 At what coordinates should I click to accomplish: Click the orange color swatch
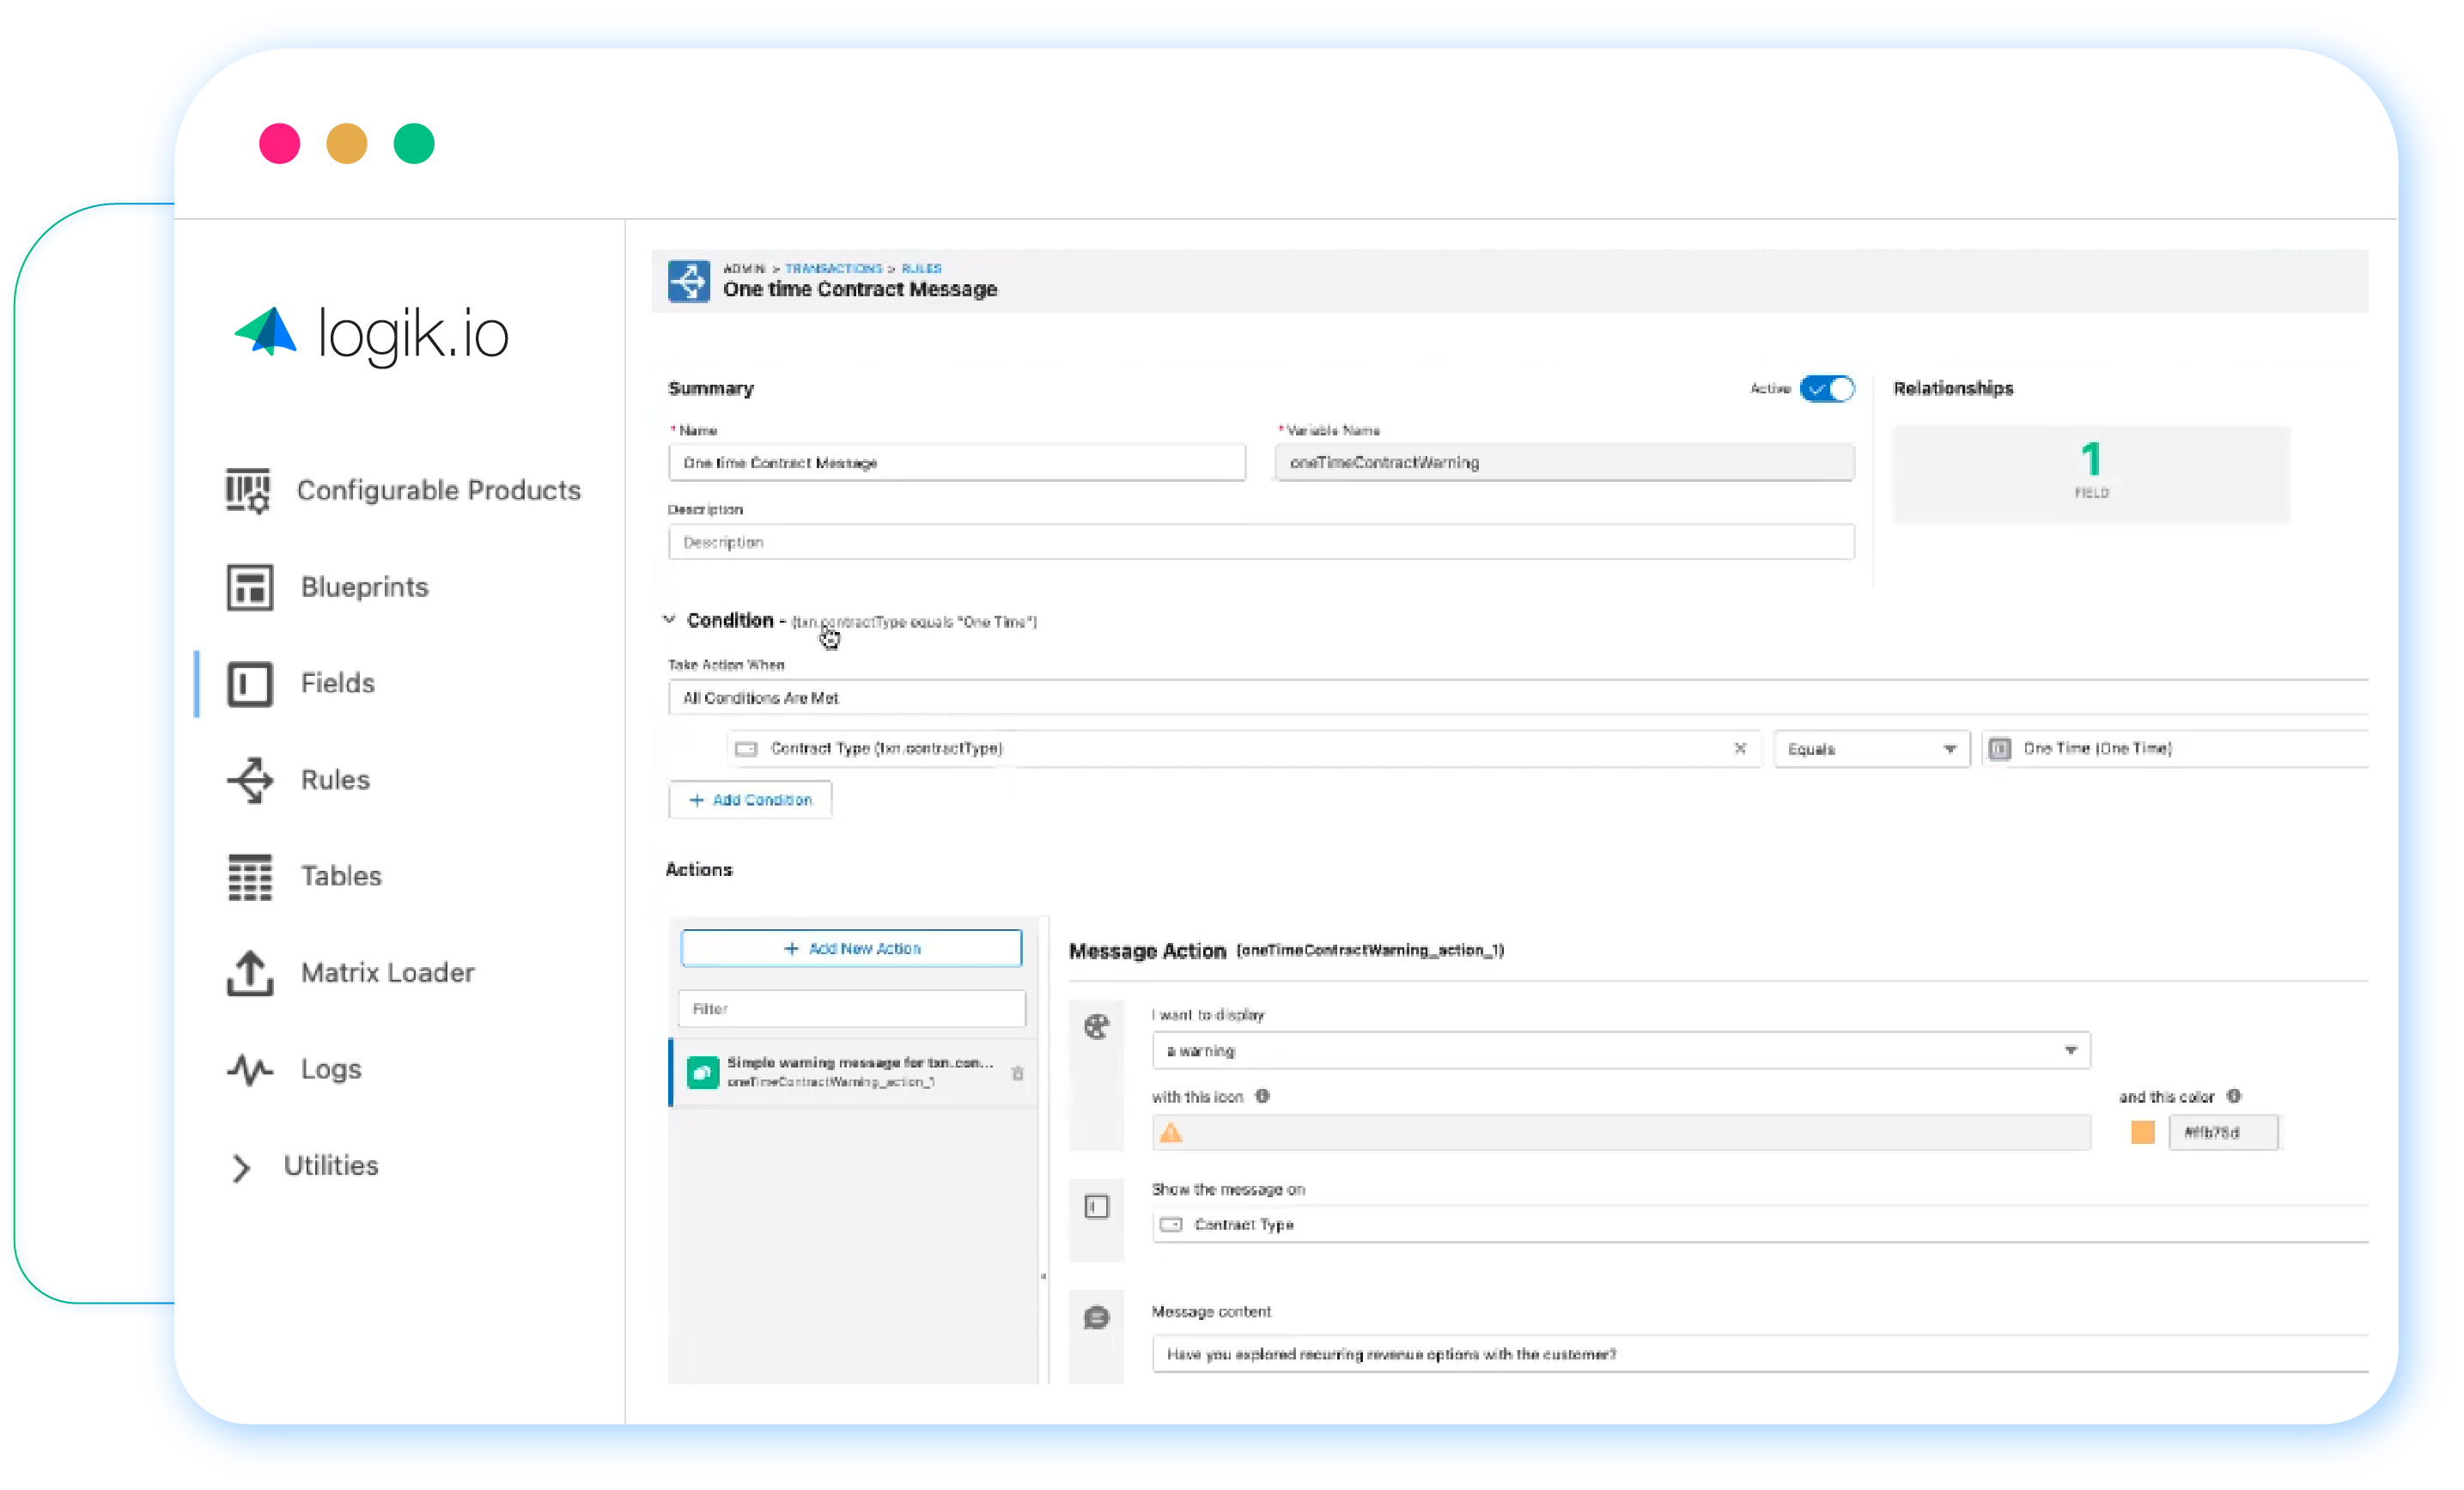coord(2141,1132)
